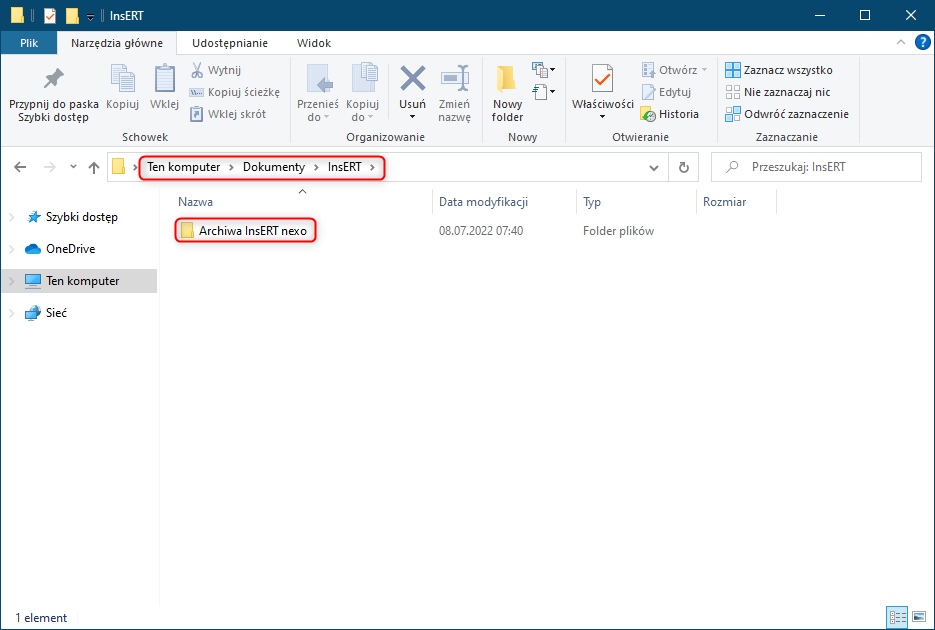Open the easy access dropdown icon

(544, 92)
